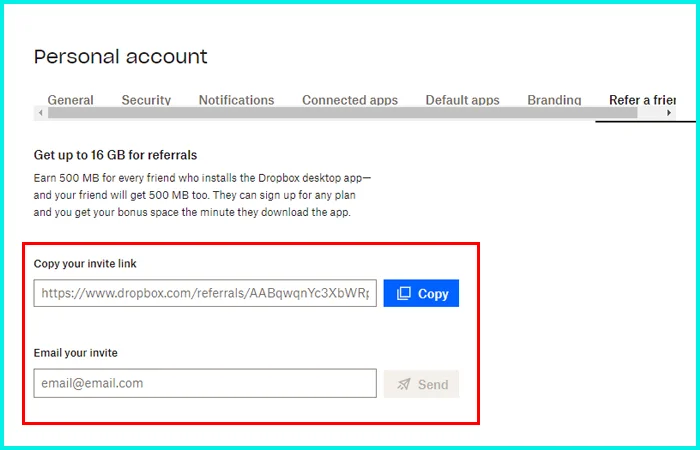
Task: Copy the referral invite link
Action: coord(421,293)
